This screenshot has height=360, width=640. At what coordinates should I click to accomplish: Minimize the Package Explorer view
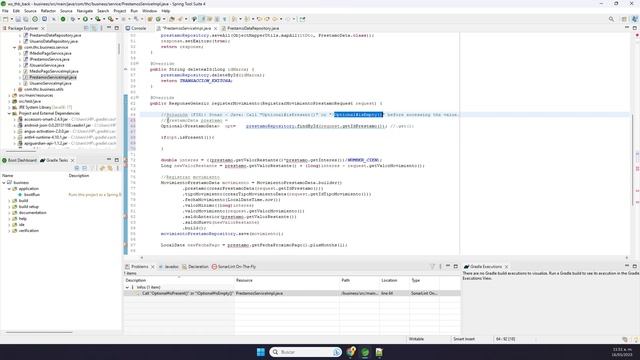(109, 28)
